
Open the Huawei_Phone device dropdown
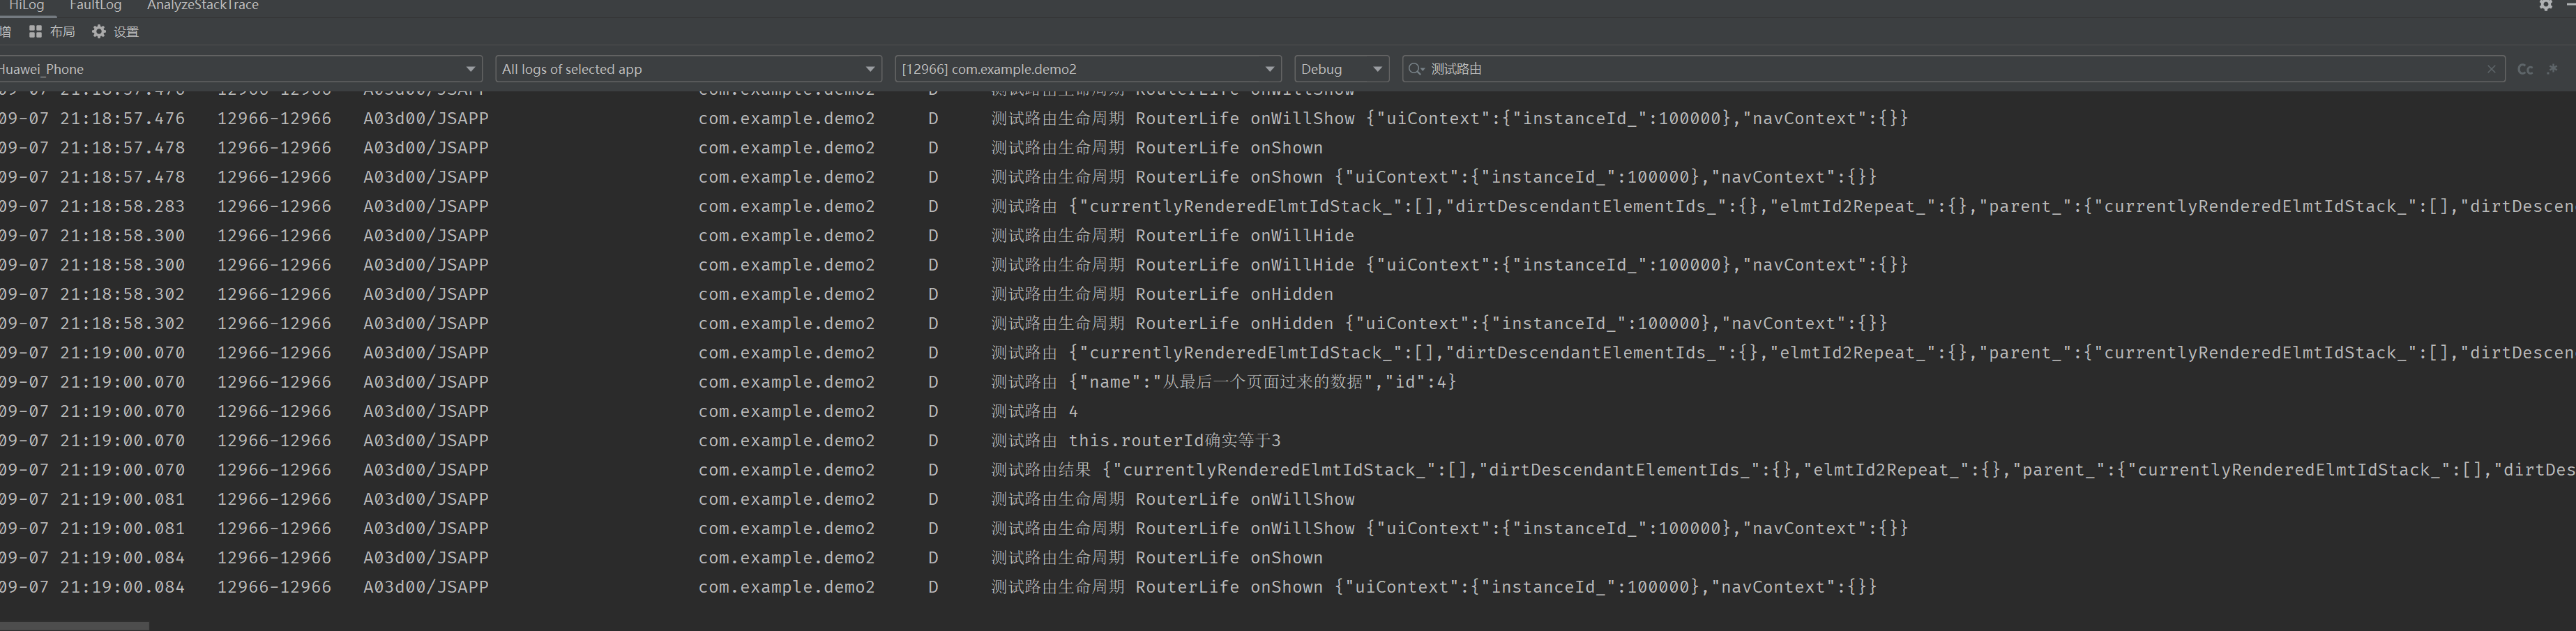coord(240,69)
